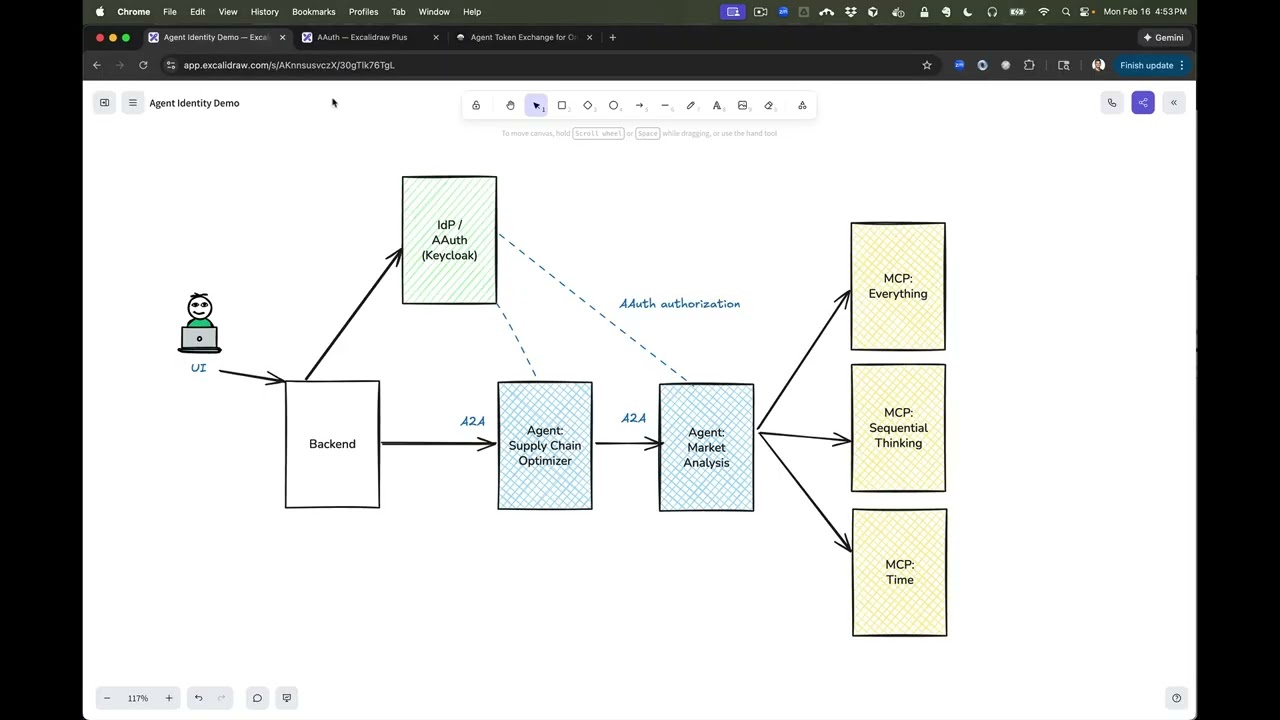Undo the last canvas action
The image size is (1280, 720).
pyautogui.click(x=198, y=698)
